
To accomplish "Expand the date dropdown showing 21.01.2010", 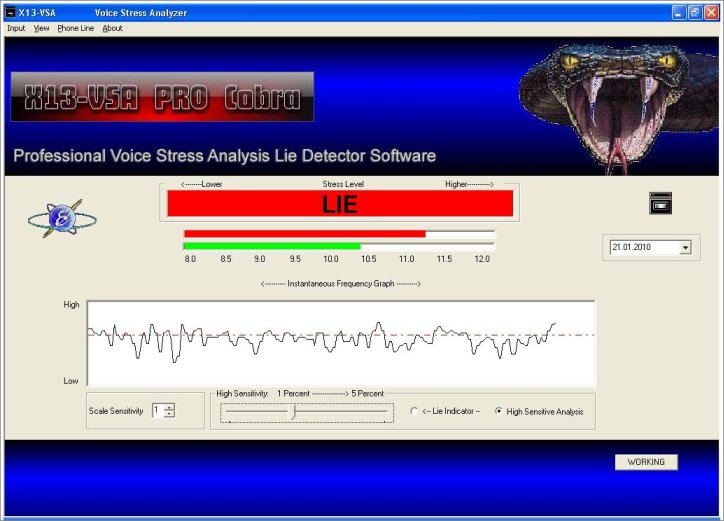I will (x=685, y=247).
